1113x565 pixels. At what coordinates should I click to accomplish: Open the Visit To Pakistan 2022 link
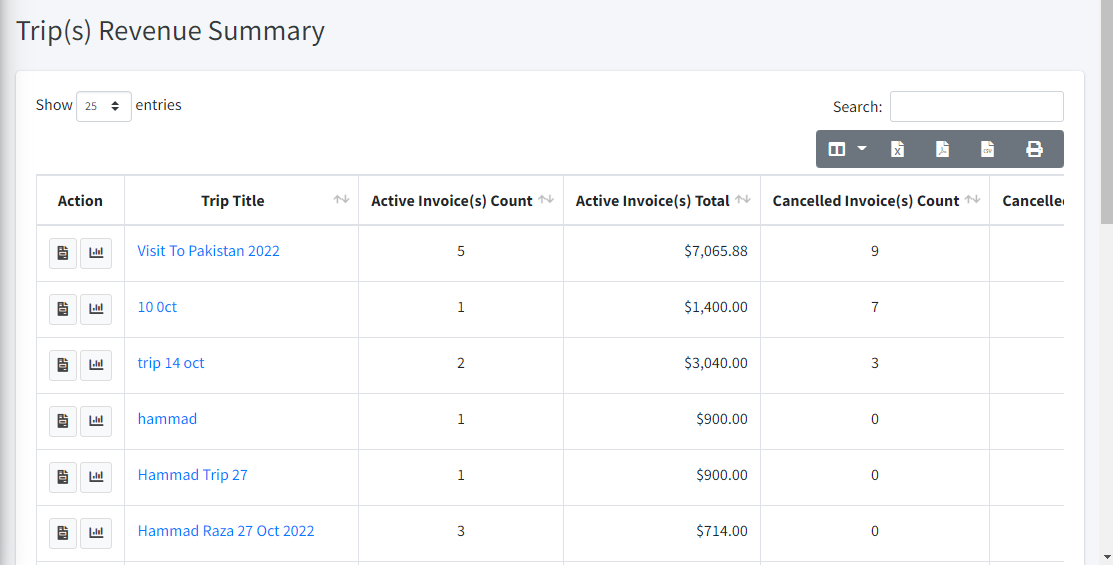208,251
